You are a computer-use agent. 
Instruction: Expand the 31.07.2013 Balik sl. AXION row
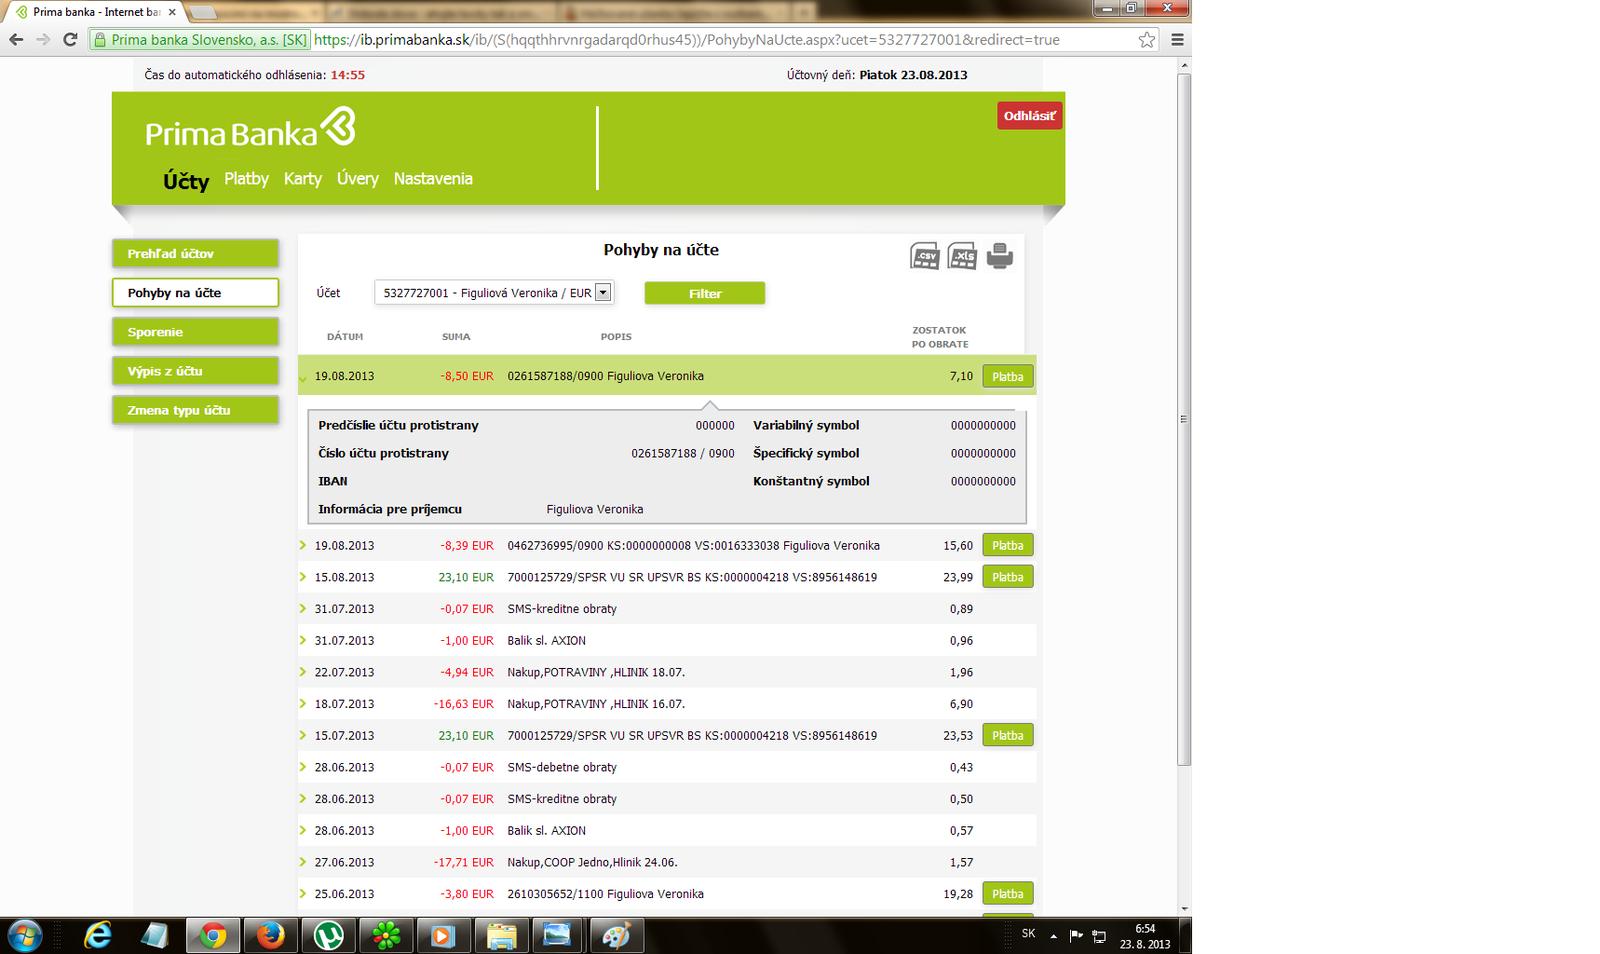303,641
